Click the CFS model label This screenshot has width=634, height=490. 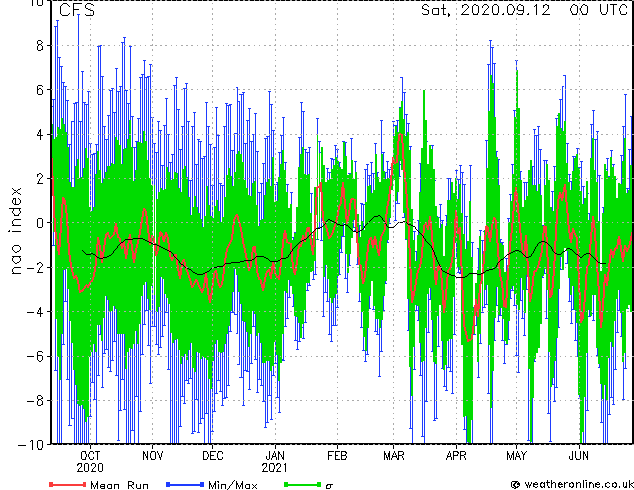pos(77,10)
